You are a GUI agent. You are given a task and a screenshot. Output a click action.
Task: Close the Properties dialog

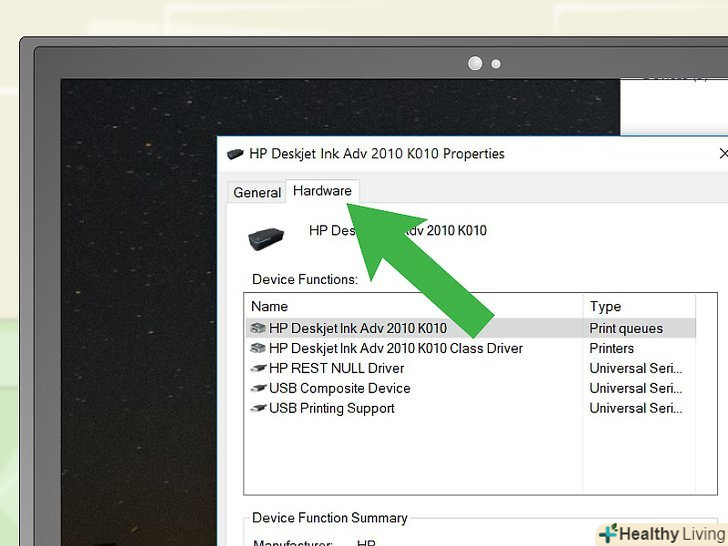click(722, 154)
